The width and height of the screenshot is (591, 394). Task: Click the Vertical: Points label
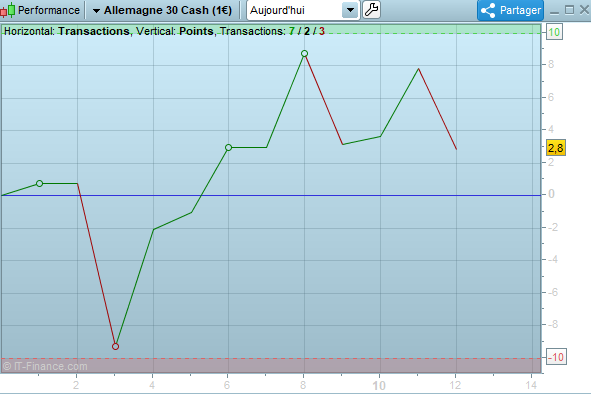(x=175, y=31)
